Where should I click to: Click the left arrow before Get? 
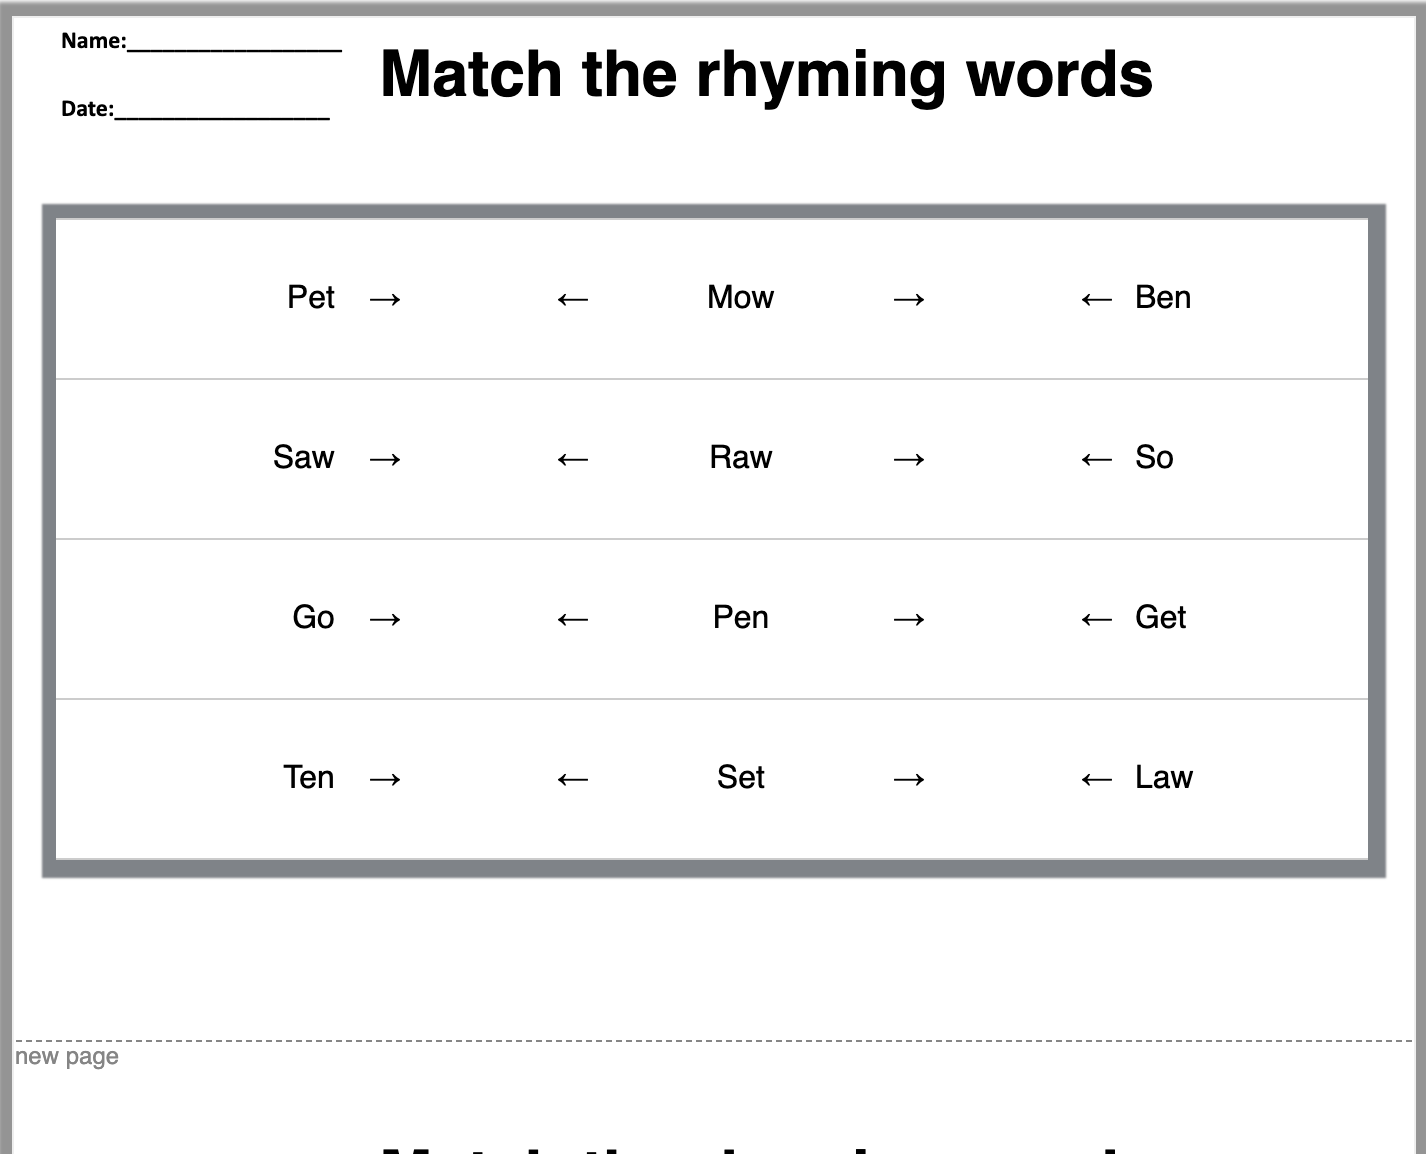[x=1097, y=619]
